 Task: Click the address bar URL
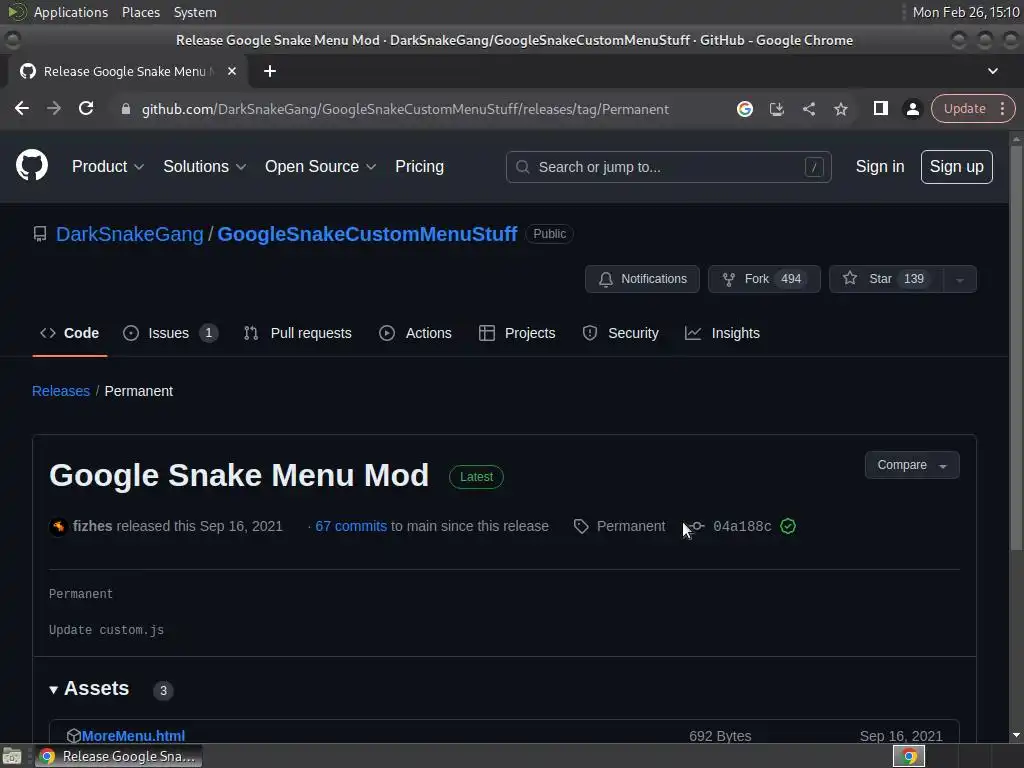point(405,109)
